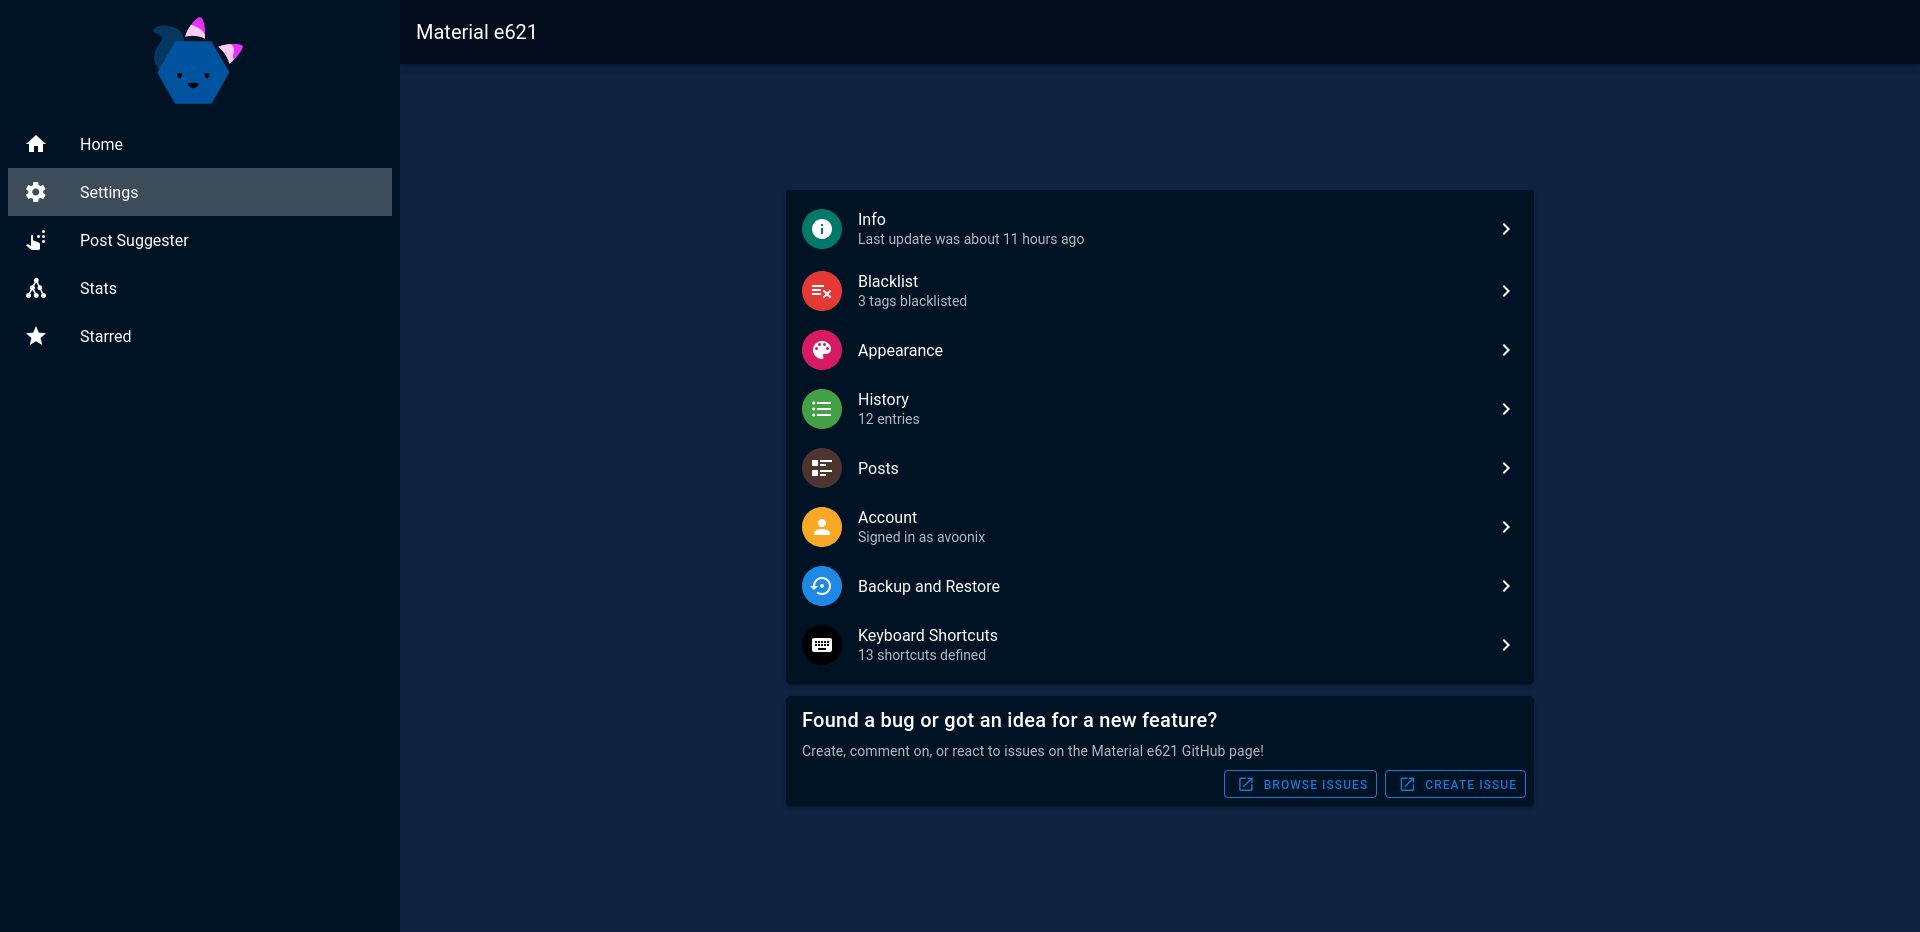
Task: Expand the History row chevron
Action: (x=1506, y=409)
